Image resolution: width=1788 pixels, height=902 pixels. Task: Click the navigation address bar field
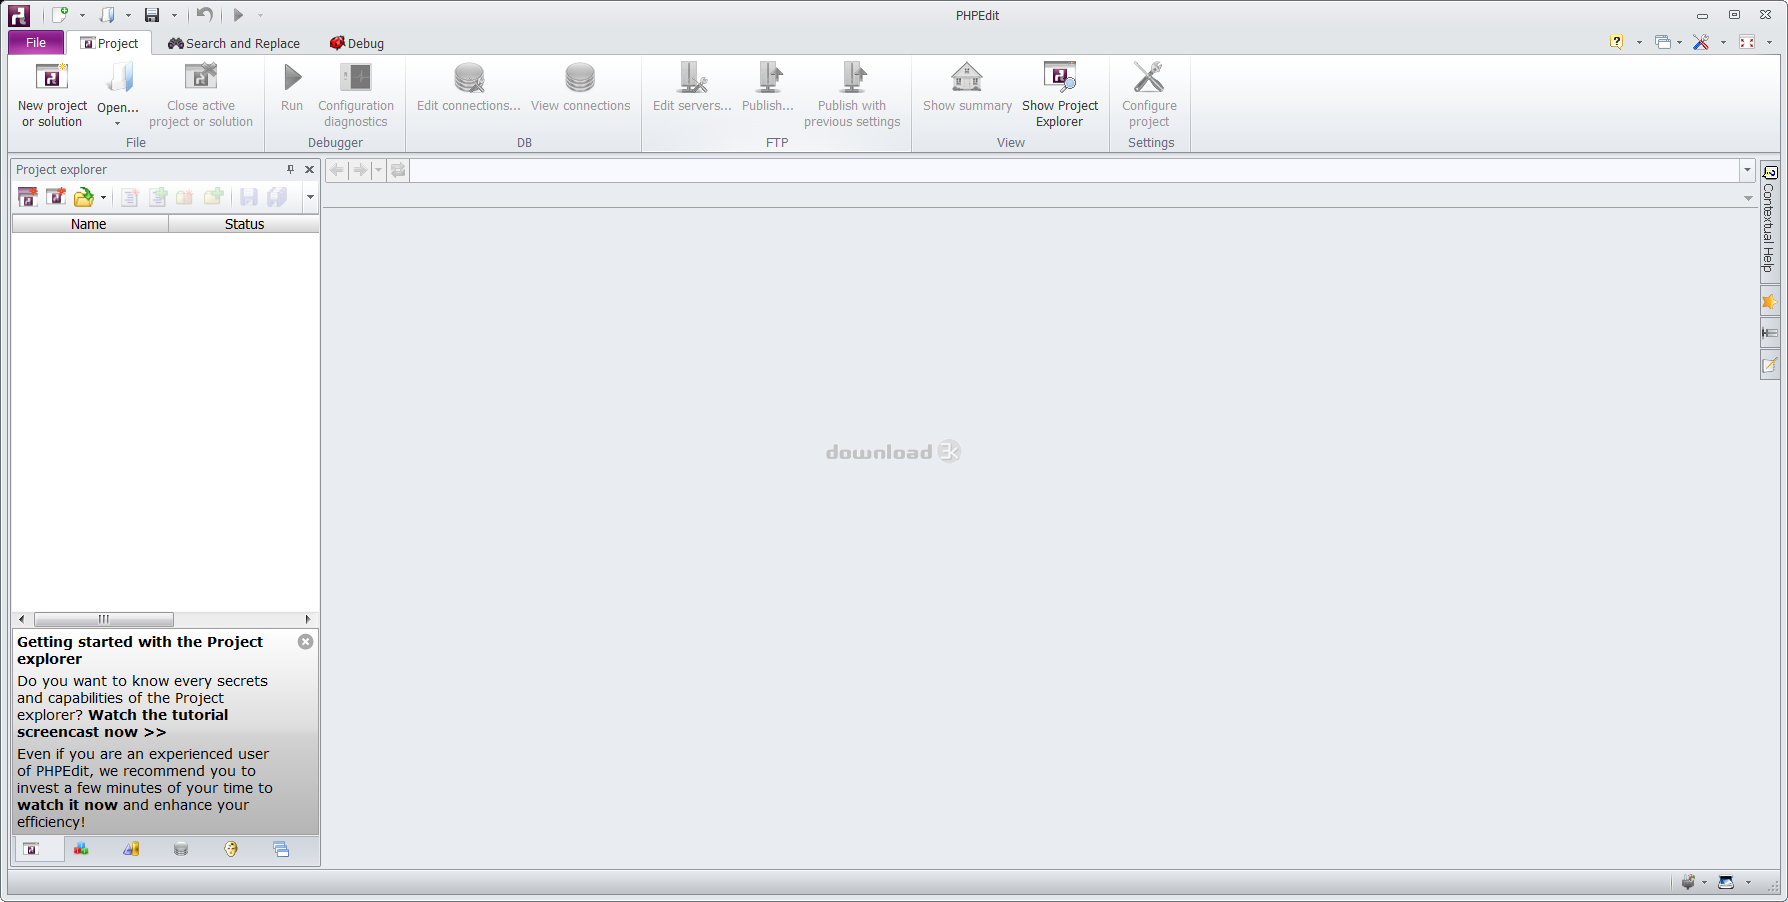pos(1074,170)
